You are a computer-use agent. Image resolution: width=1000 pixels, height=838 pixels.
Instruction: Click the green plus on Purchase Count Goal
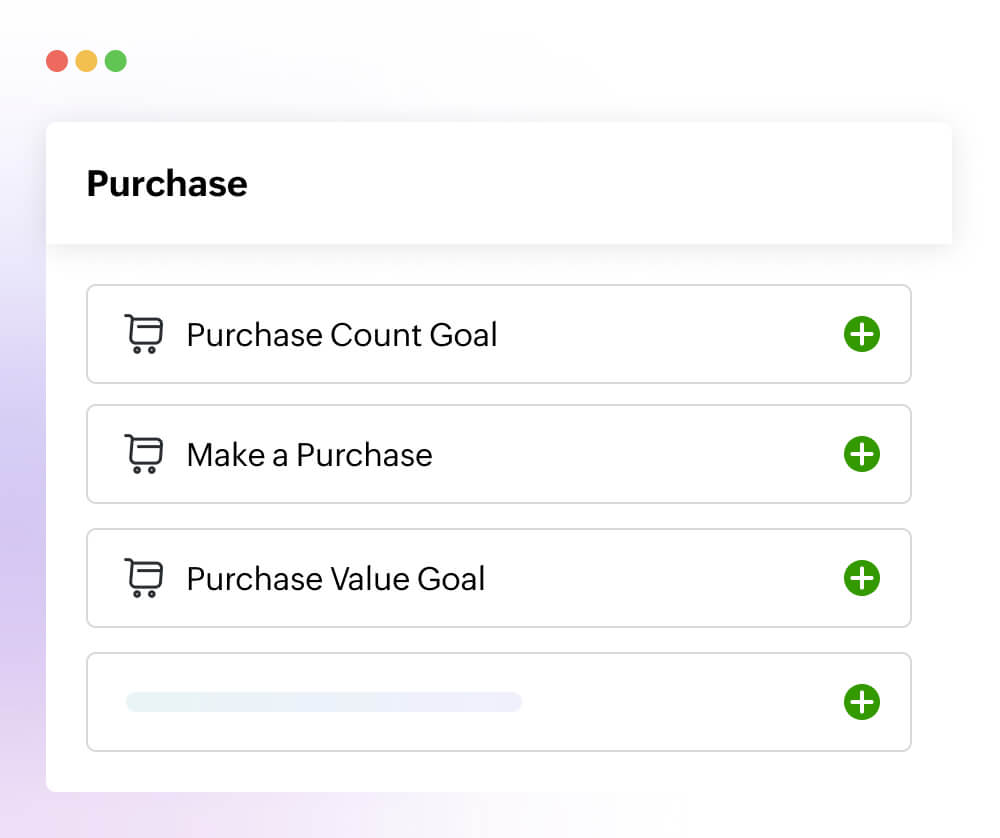[861, 334]
